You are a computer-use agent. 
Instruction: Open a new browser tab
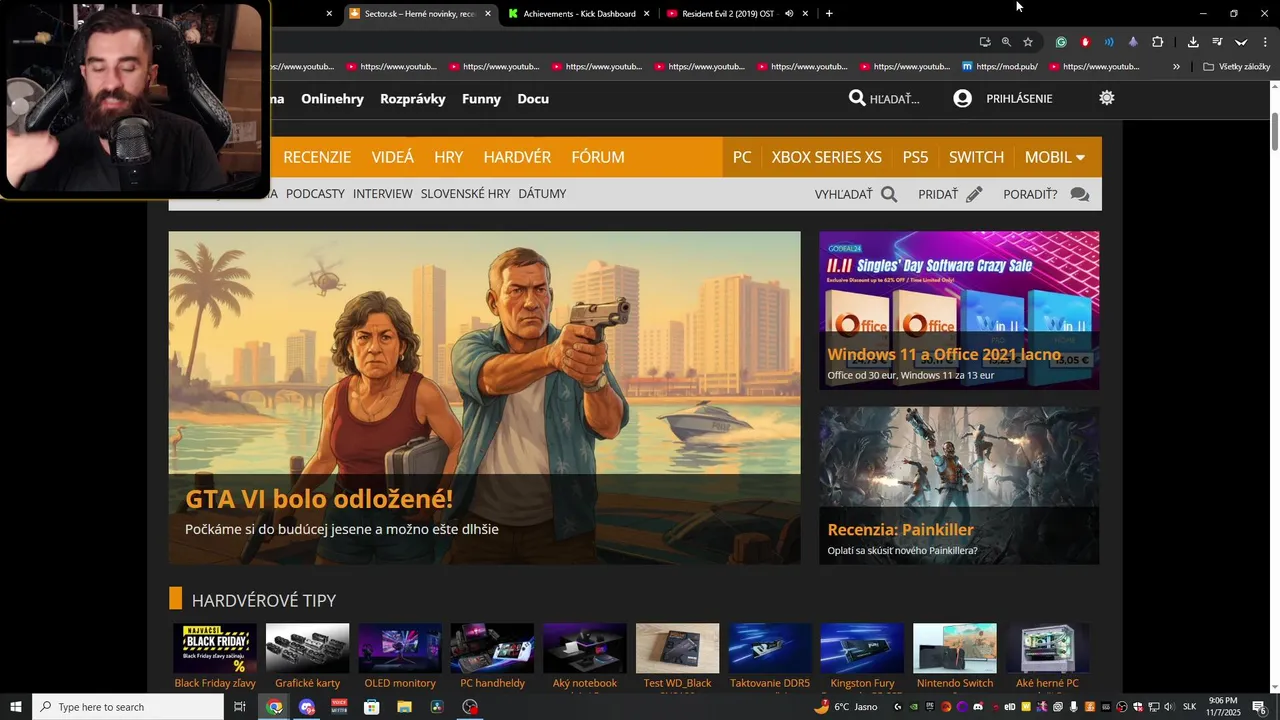pyautogui.click(x=829, y=14)
